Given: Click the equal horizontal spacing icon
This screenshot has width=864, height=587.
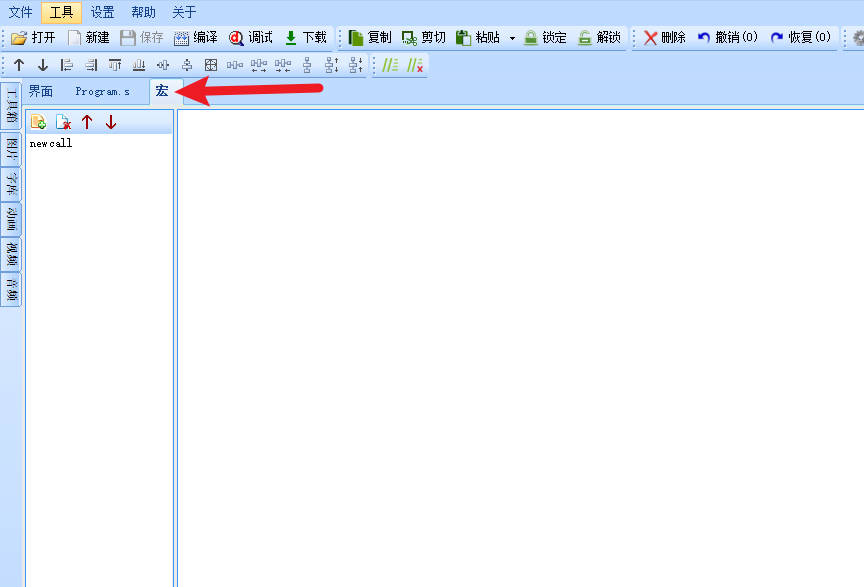Looking at the screenshot, I should point(235,65).
